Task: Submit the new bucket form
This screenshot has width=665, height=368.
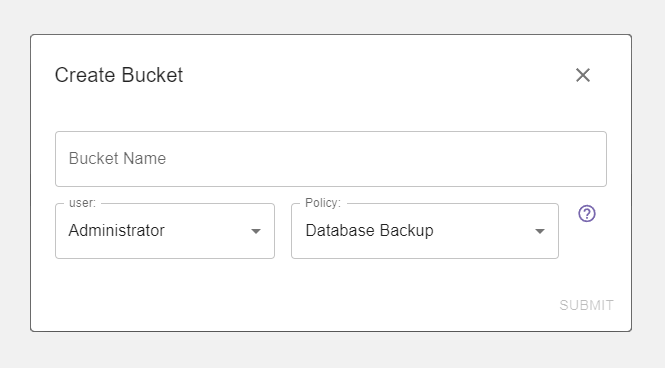Action: point(586,305)
